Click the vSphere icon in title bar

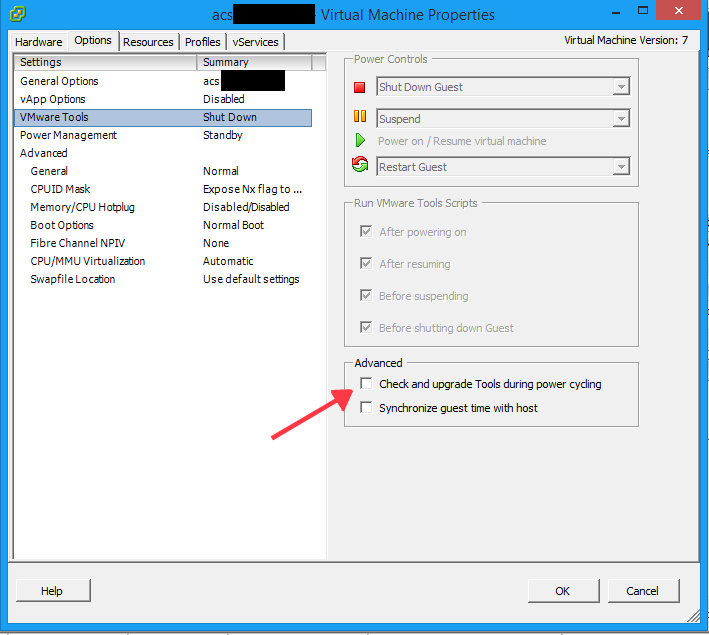click(17, 14)
